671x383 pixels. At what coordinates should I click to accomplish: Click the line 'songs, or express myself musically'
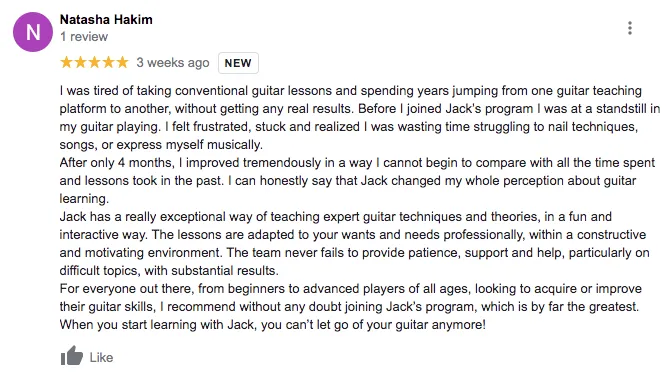click(161, 145)
